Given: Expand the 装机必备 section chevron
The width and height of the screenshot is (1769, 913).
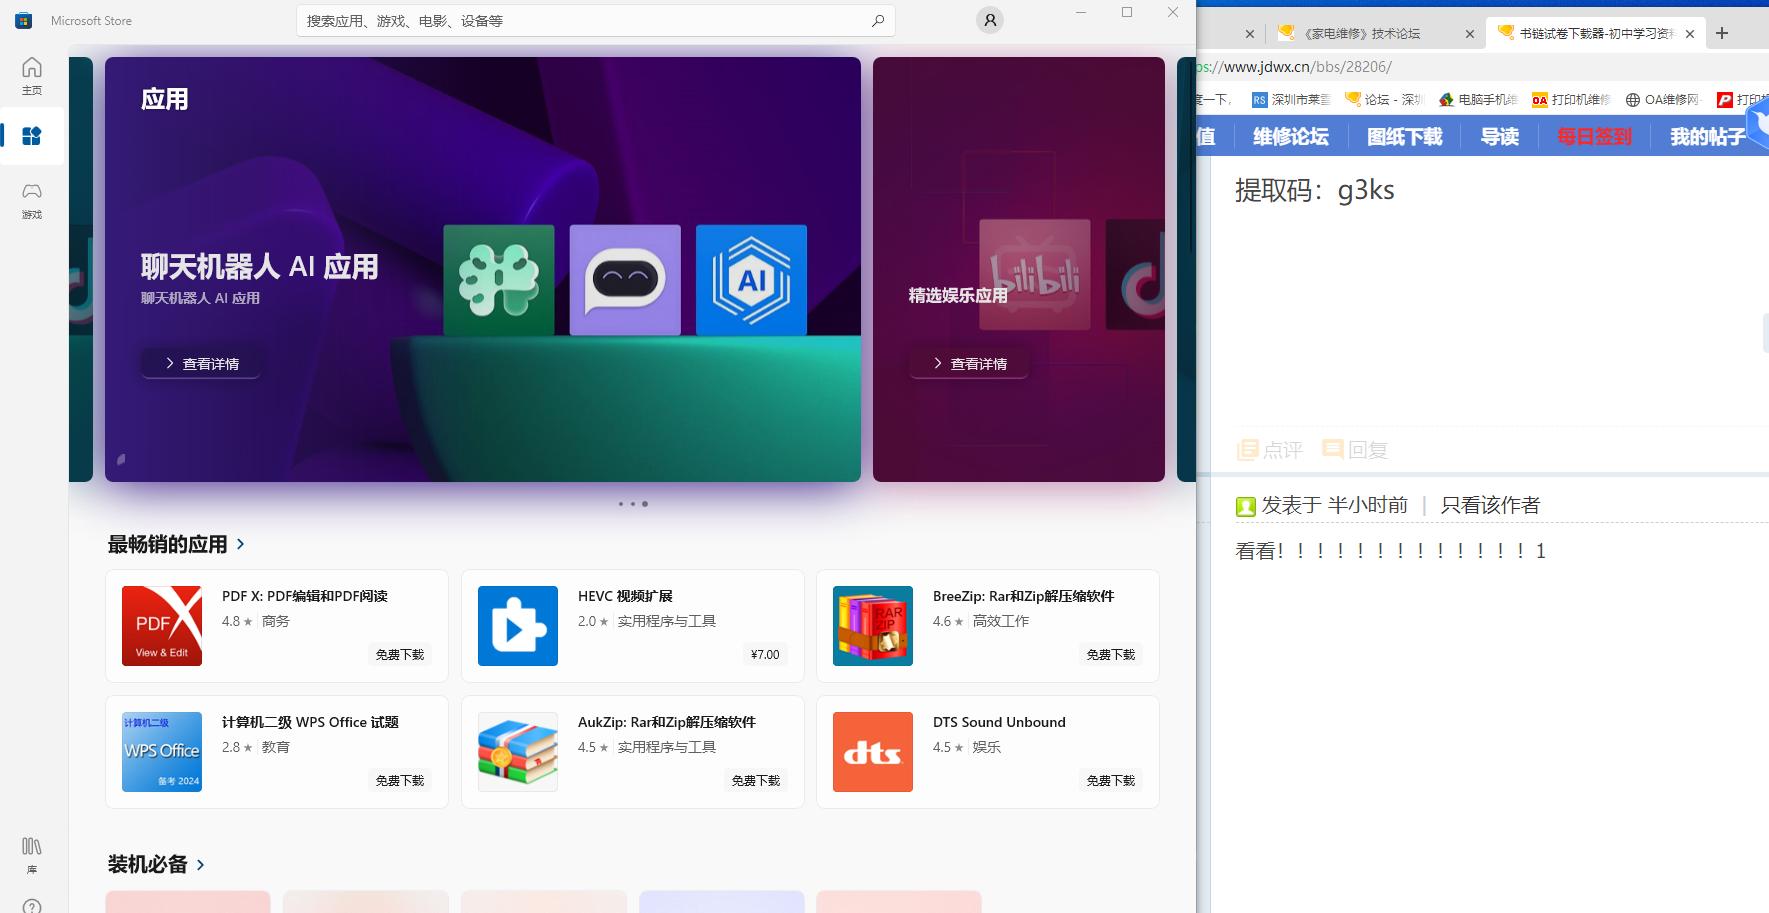Looking at the screenshot, I should pyautogui.click(x=200, y=864).
